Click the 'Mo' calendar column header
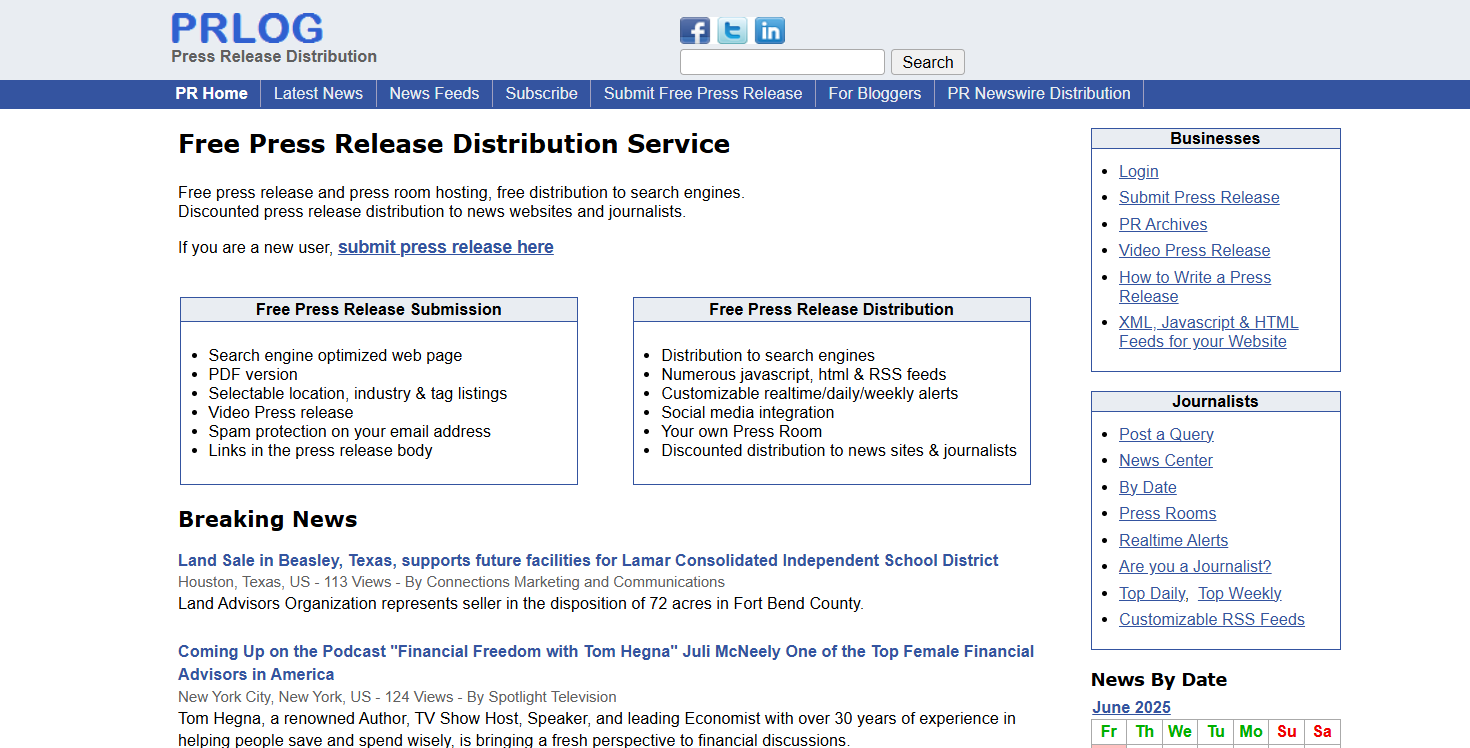This screenshot has height=748, width=1470. [x=1251, y=732]
